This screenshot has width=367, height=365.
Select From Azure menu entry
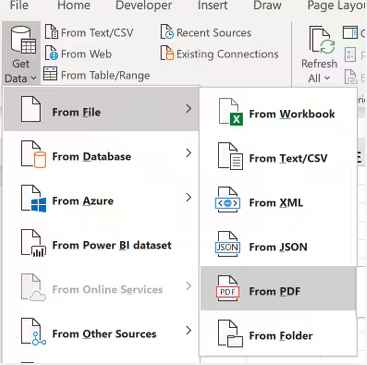click(x=101, y=198)
